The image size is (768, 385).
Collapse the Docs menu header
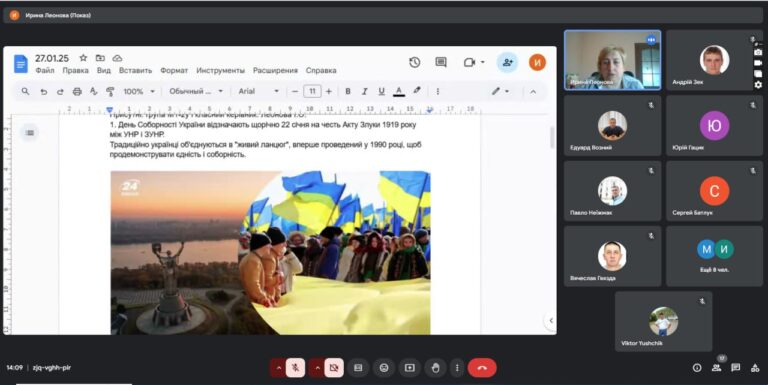click(533, 92)
